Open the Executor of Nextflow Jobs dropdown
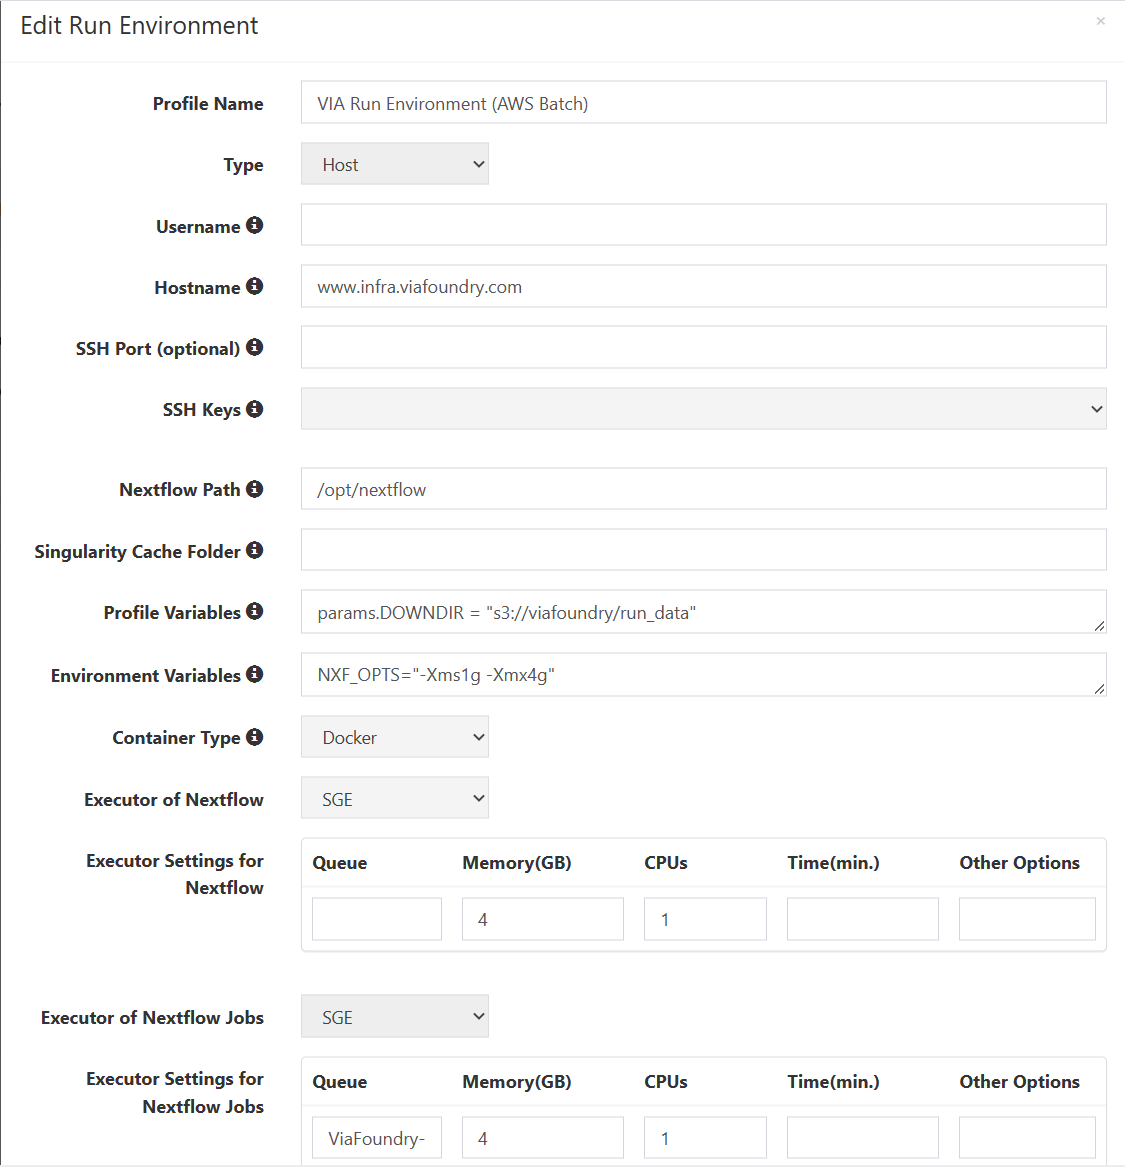Image resolution: width=1125 pixels, height=1167 pixels. coord(394,1016)
